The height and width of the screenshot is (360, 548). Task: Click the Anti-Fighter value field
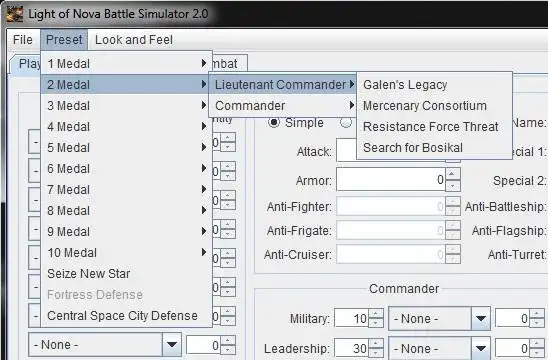coord(391,207)
